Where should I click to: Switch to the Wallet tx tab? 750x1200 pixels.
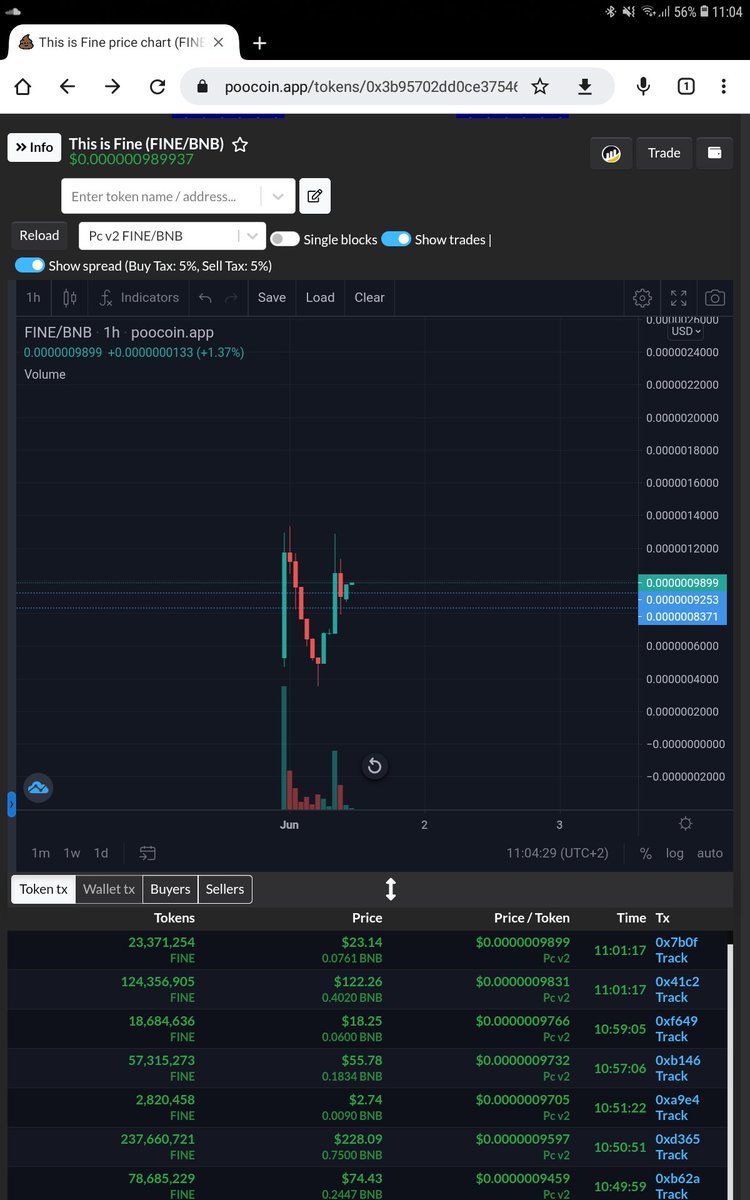coord(108,889)
